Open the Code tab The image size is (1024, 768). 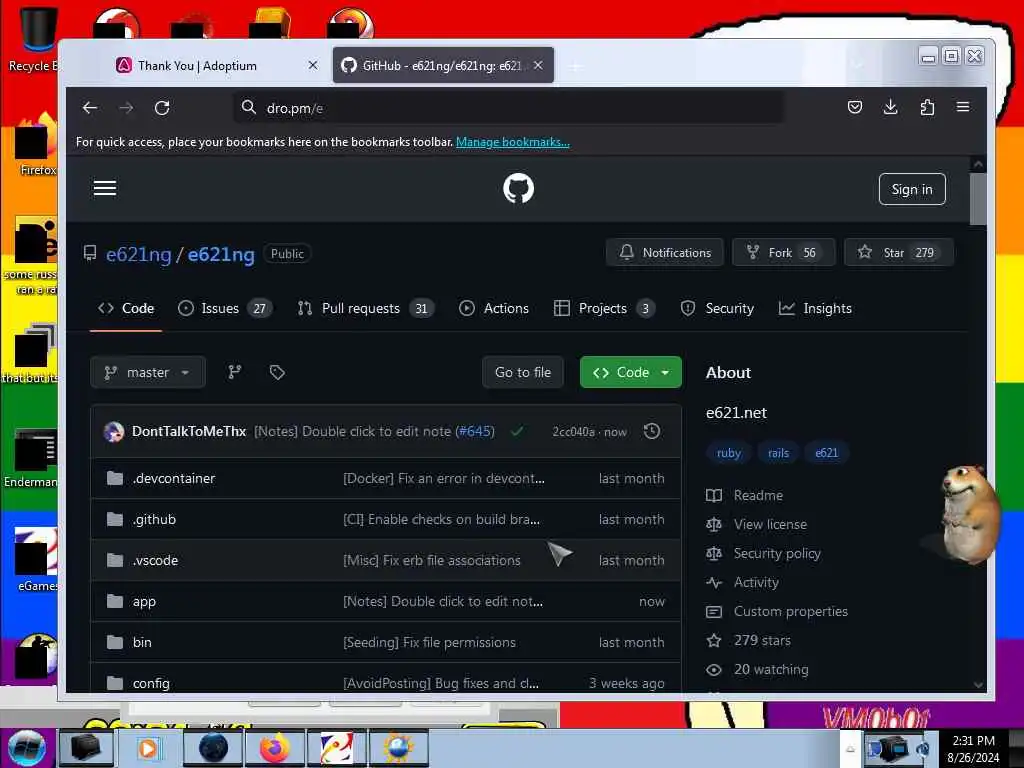(x=126, y=308)
